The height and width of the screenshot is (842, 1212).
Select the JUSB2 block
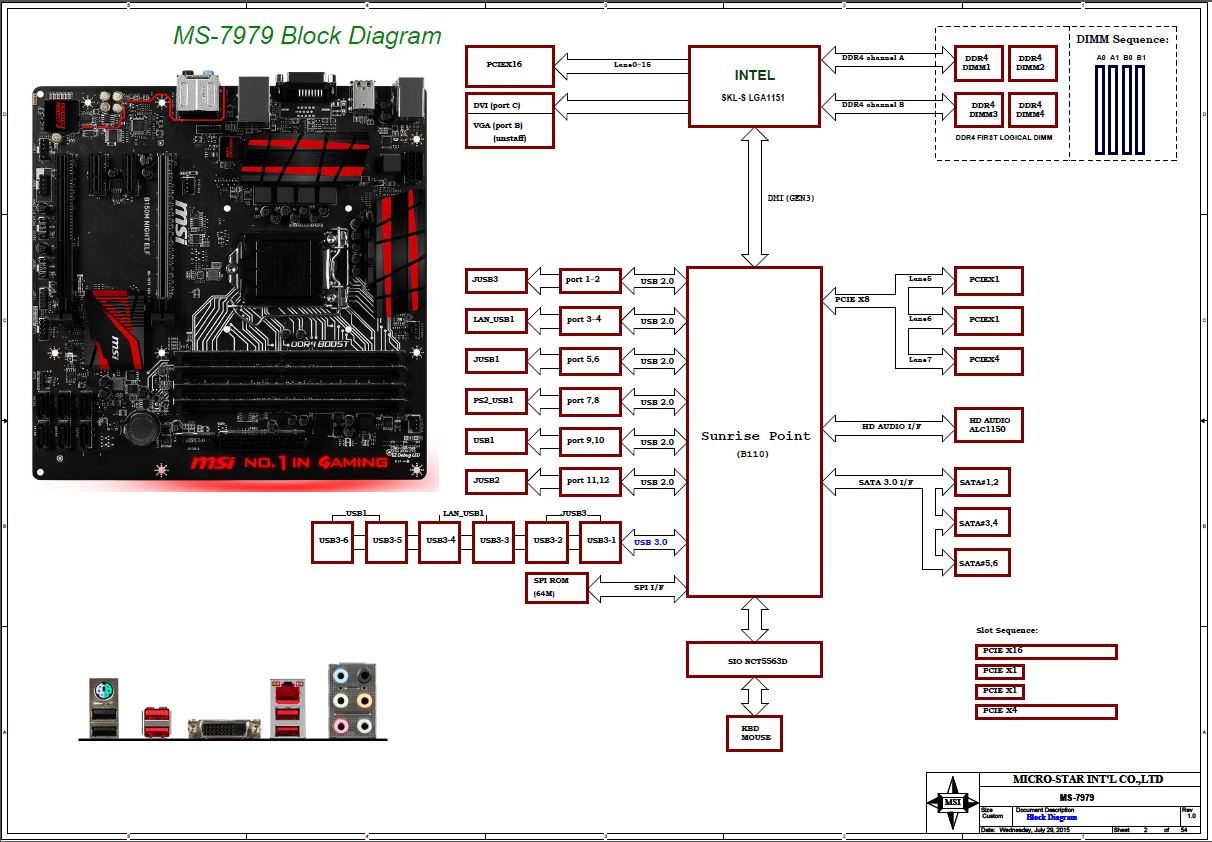(495, 481)
